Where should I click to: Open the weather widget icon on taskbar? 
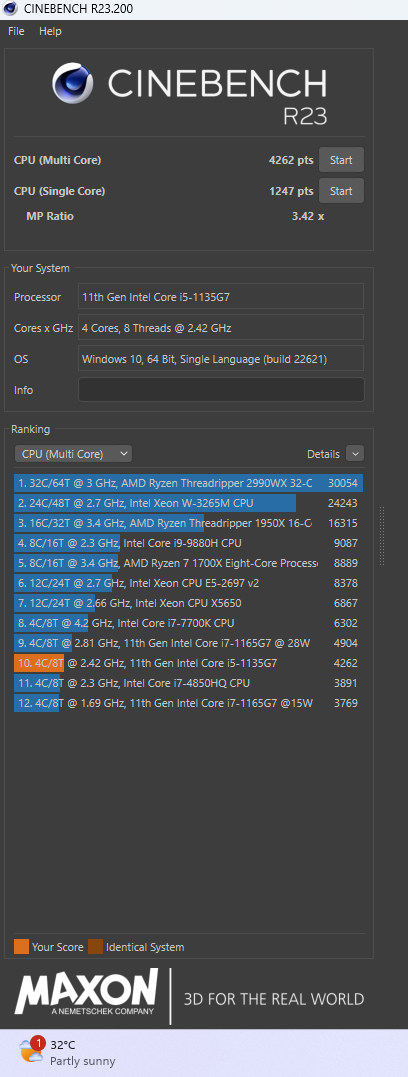[x=30, y=1050]
